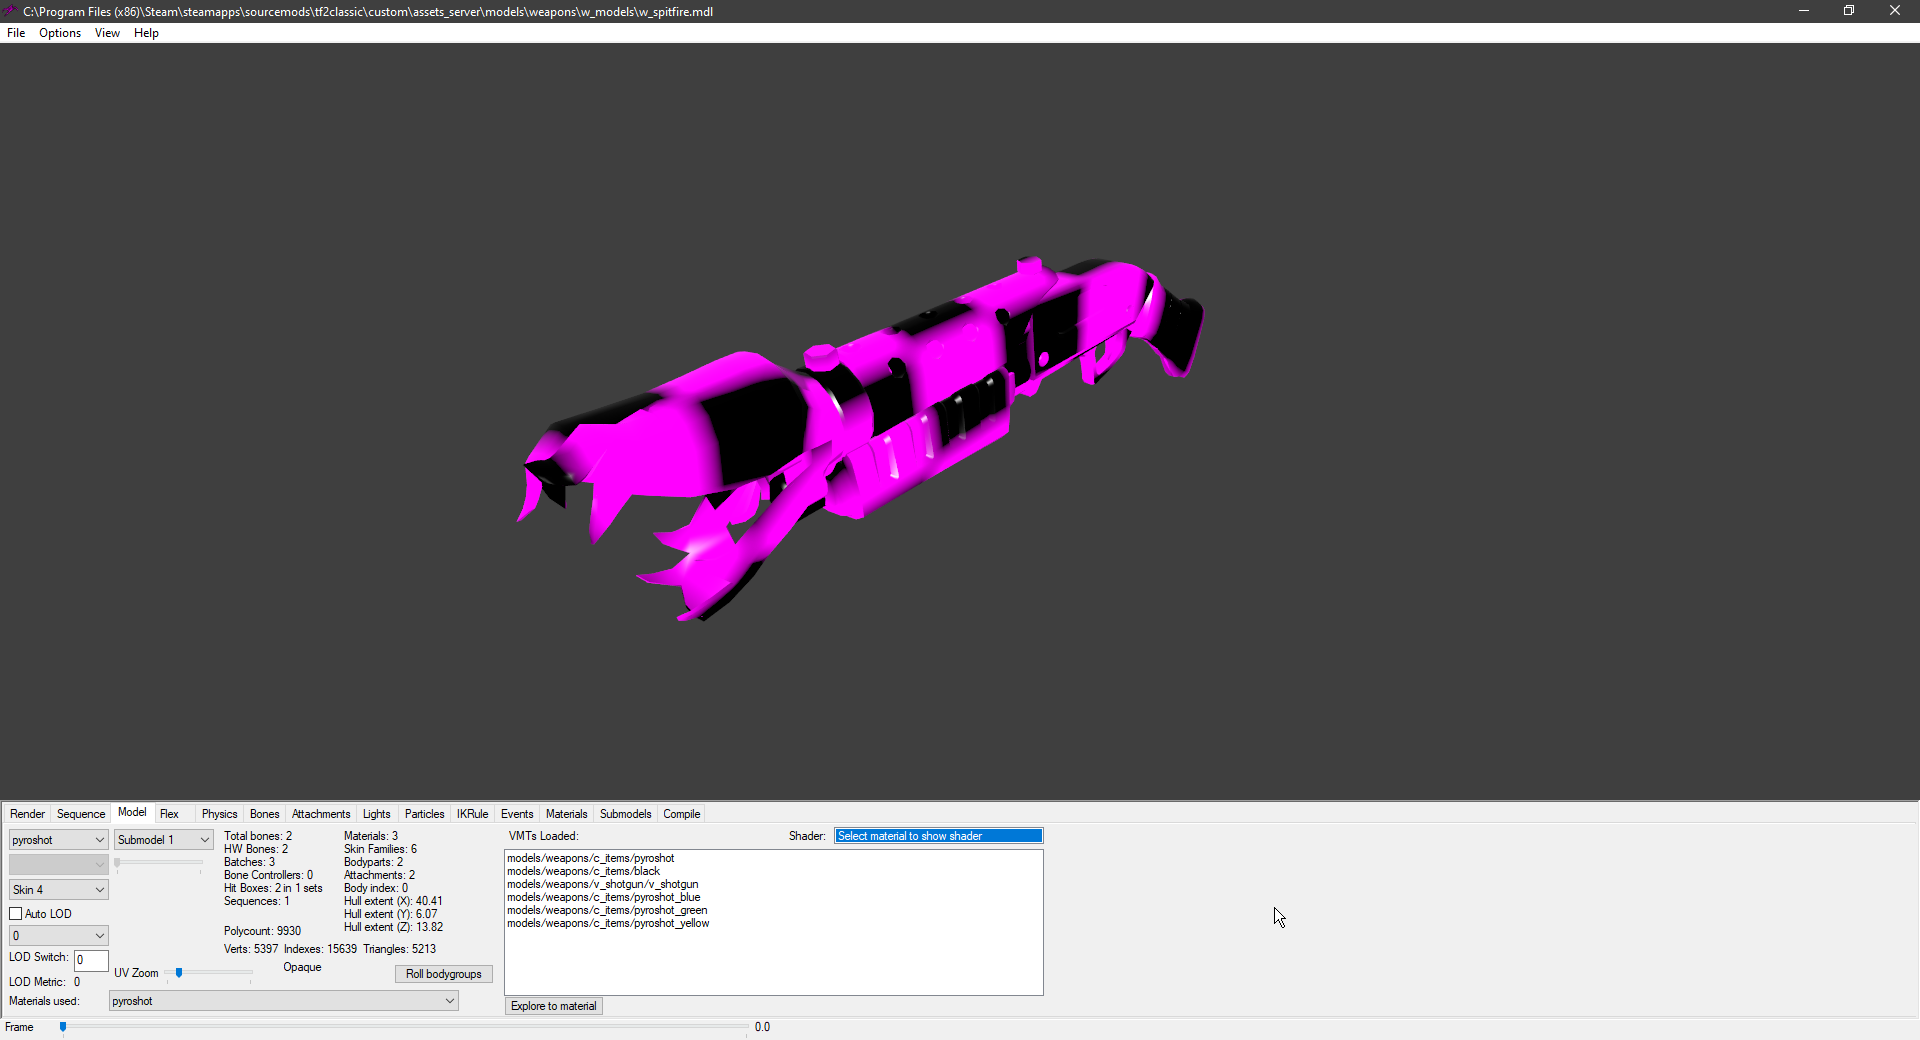Screen dimensions: 1920x1040
Task: Open the Materials tab
Action: [566, 814]
